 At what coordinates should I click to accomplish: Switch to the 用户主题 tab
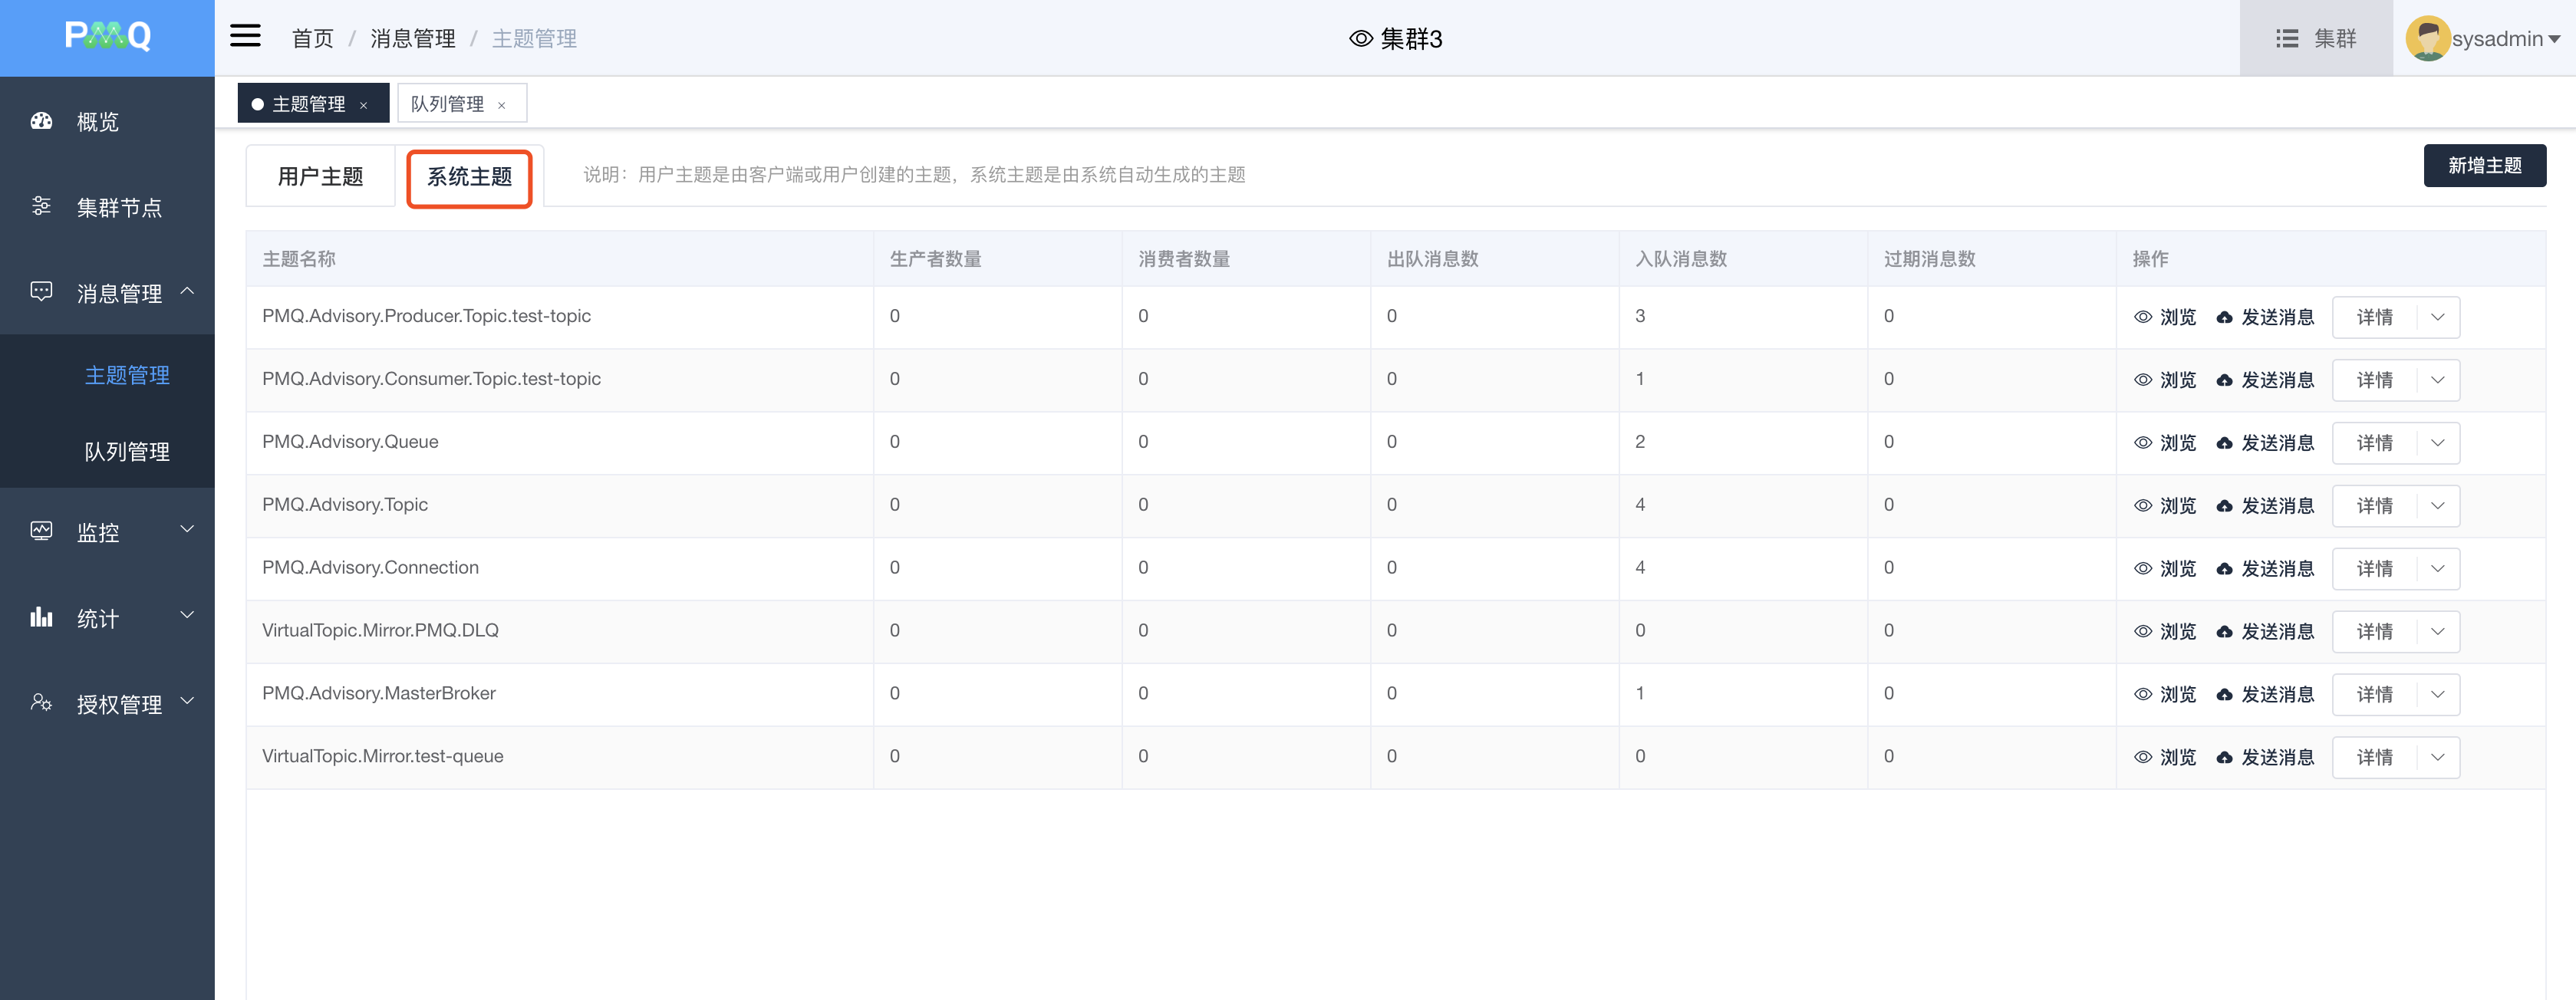pos(320,177)
